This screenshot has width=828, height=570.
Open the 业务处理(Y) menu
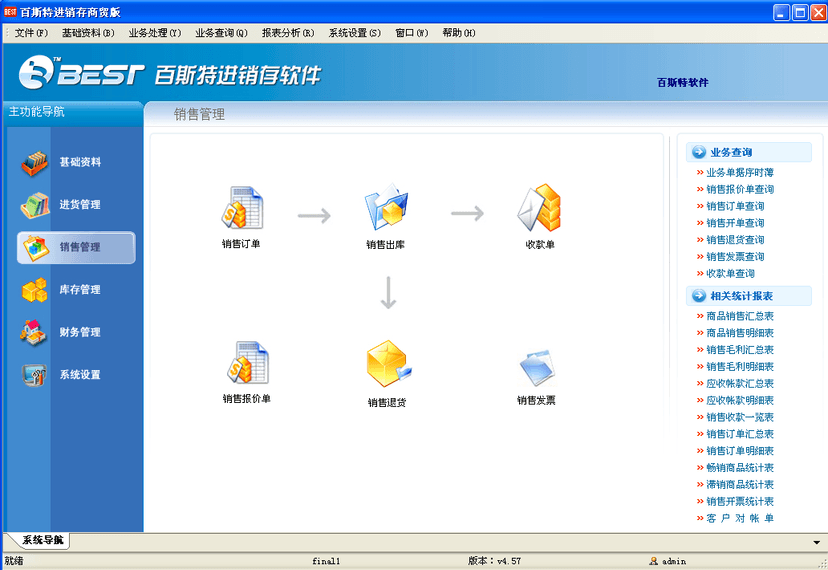click(155, 33)
